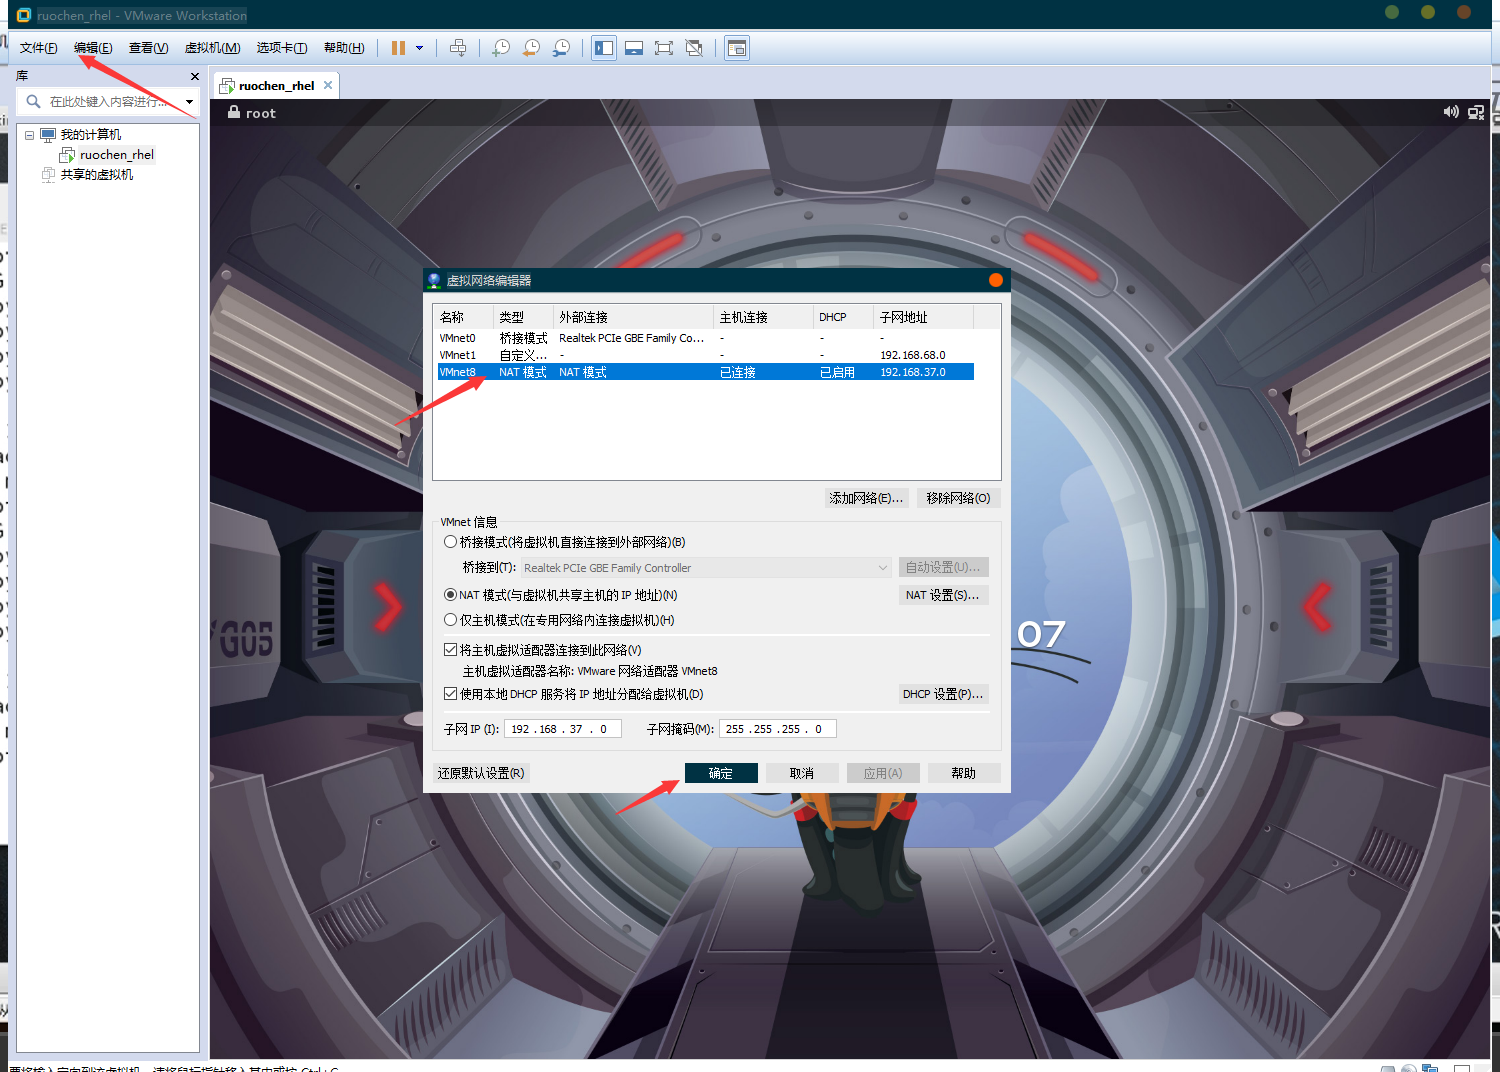
Task: Click the 应用(A) apply button
Action: 883,773
